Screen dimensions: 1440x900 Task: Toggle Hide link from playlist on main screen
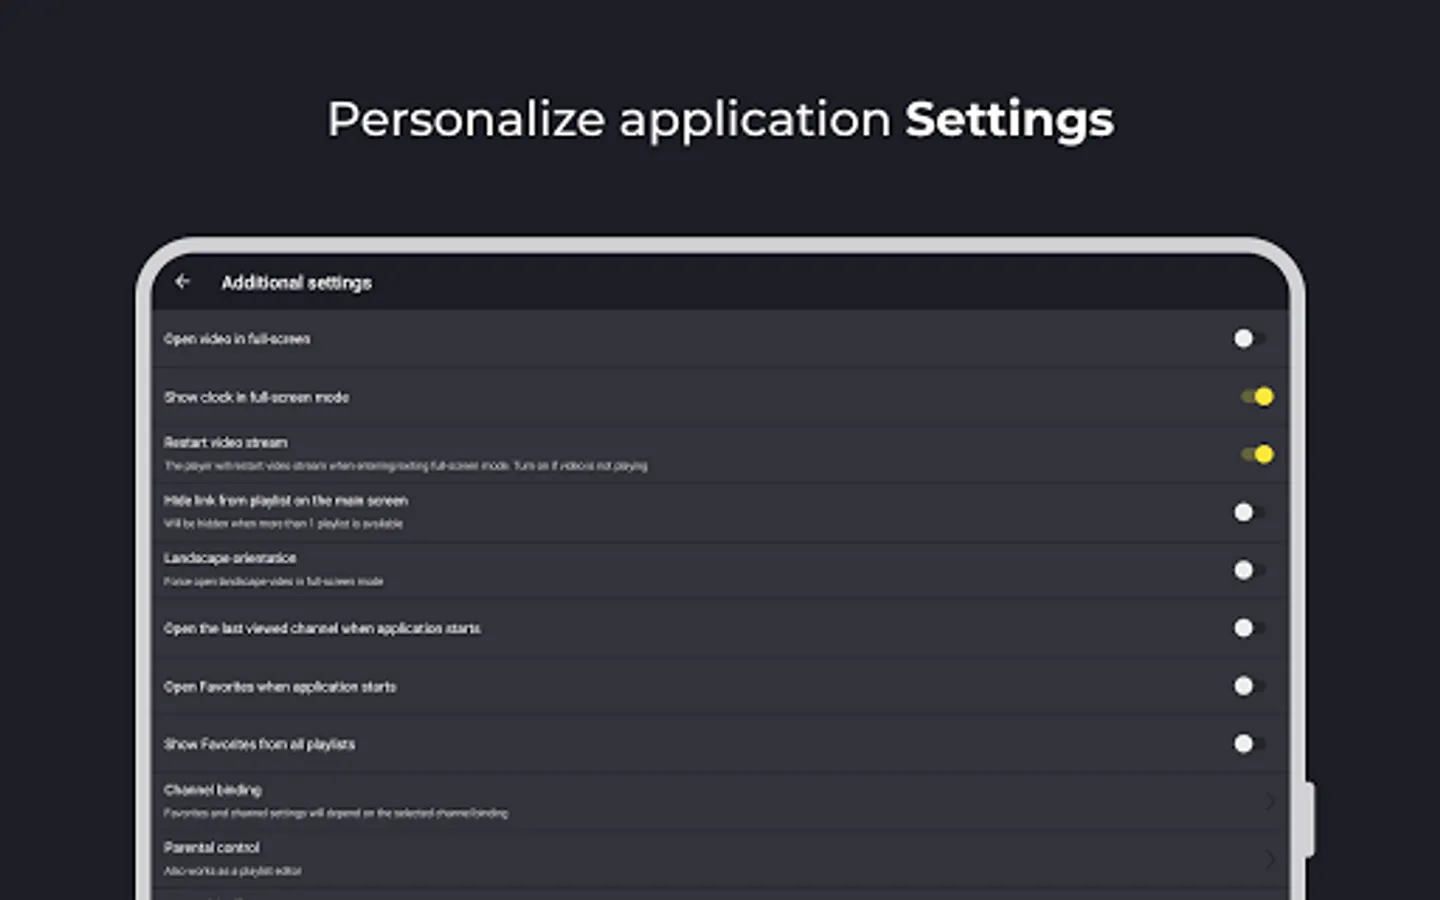tap(1248, 512)
